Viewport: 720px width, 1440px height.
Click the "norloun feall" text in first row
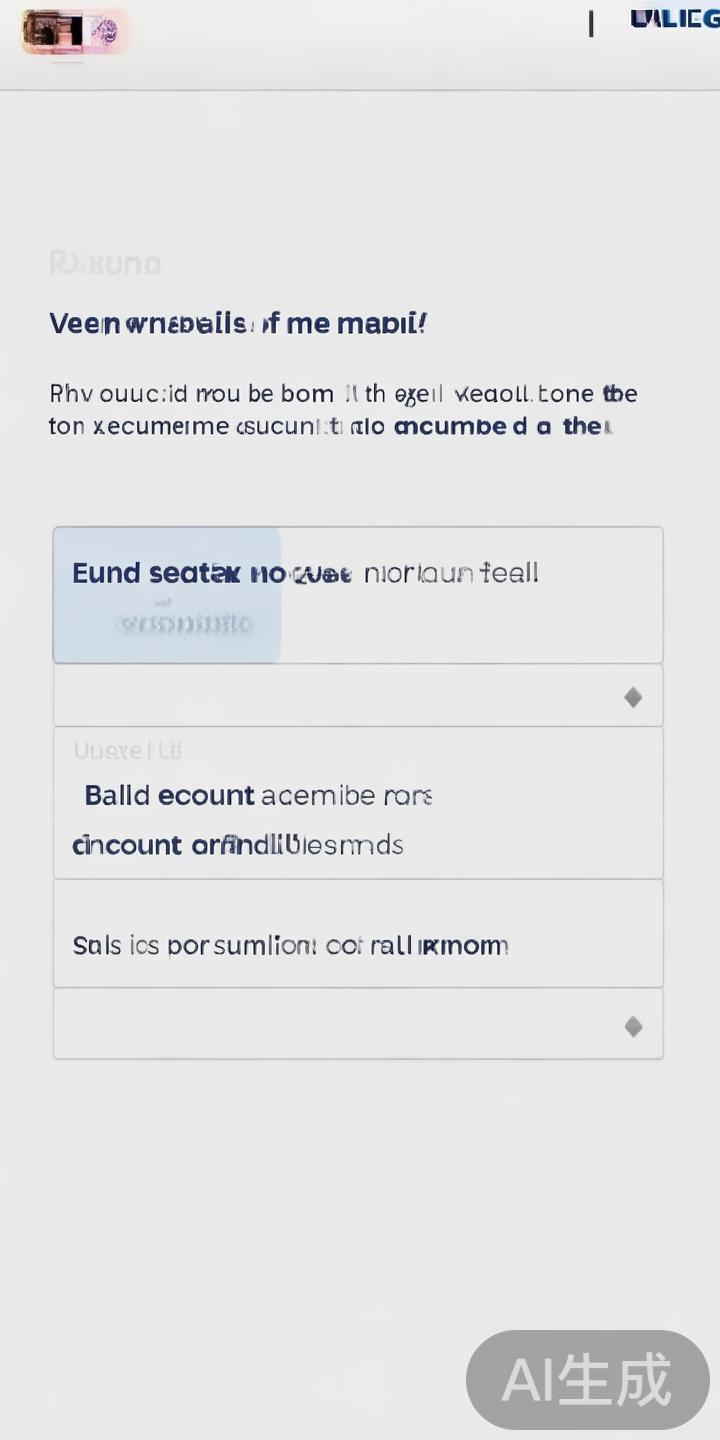click(x=451, y=573)
